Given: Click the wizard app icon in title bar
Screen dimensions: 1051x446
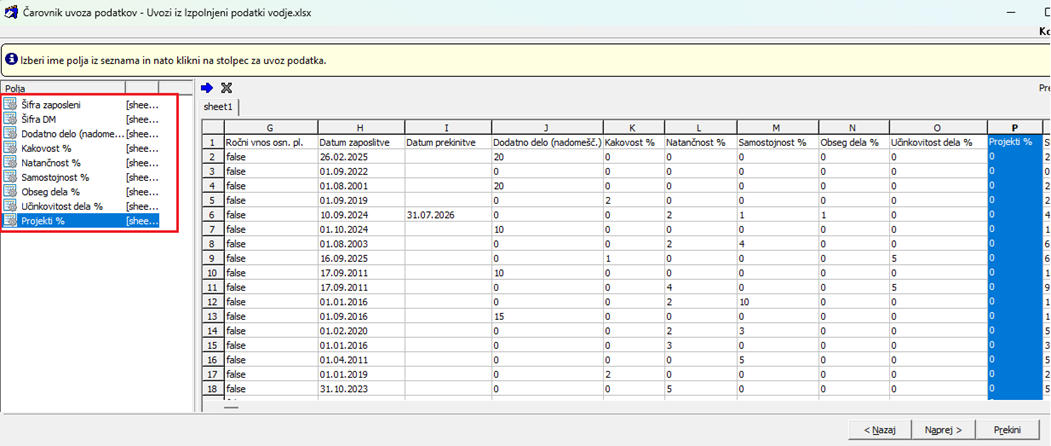Looking at the screenshot, I should coord(11,12).
